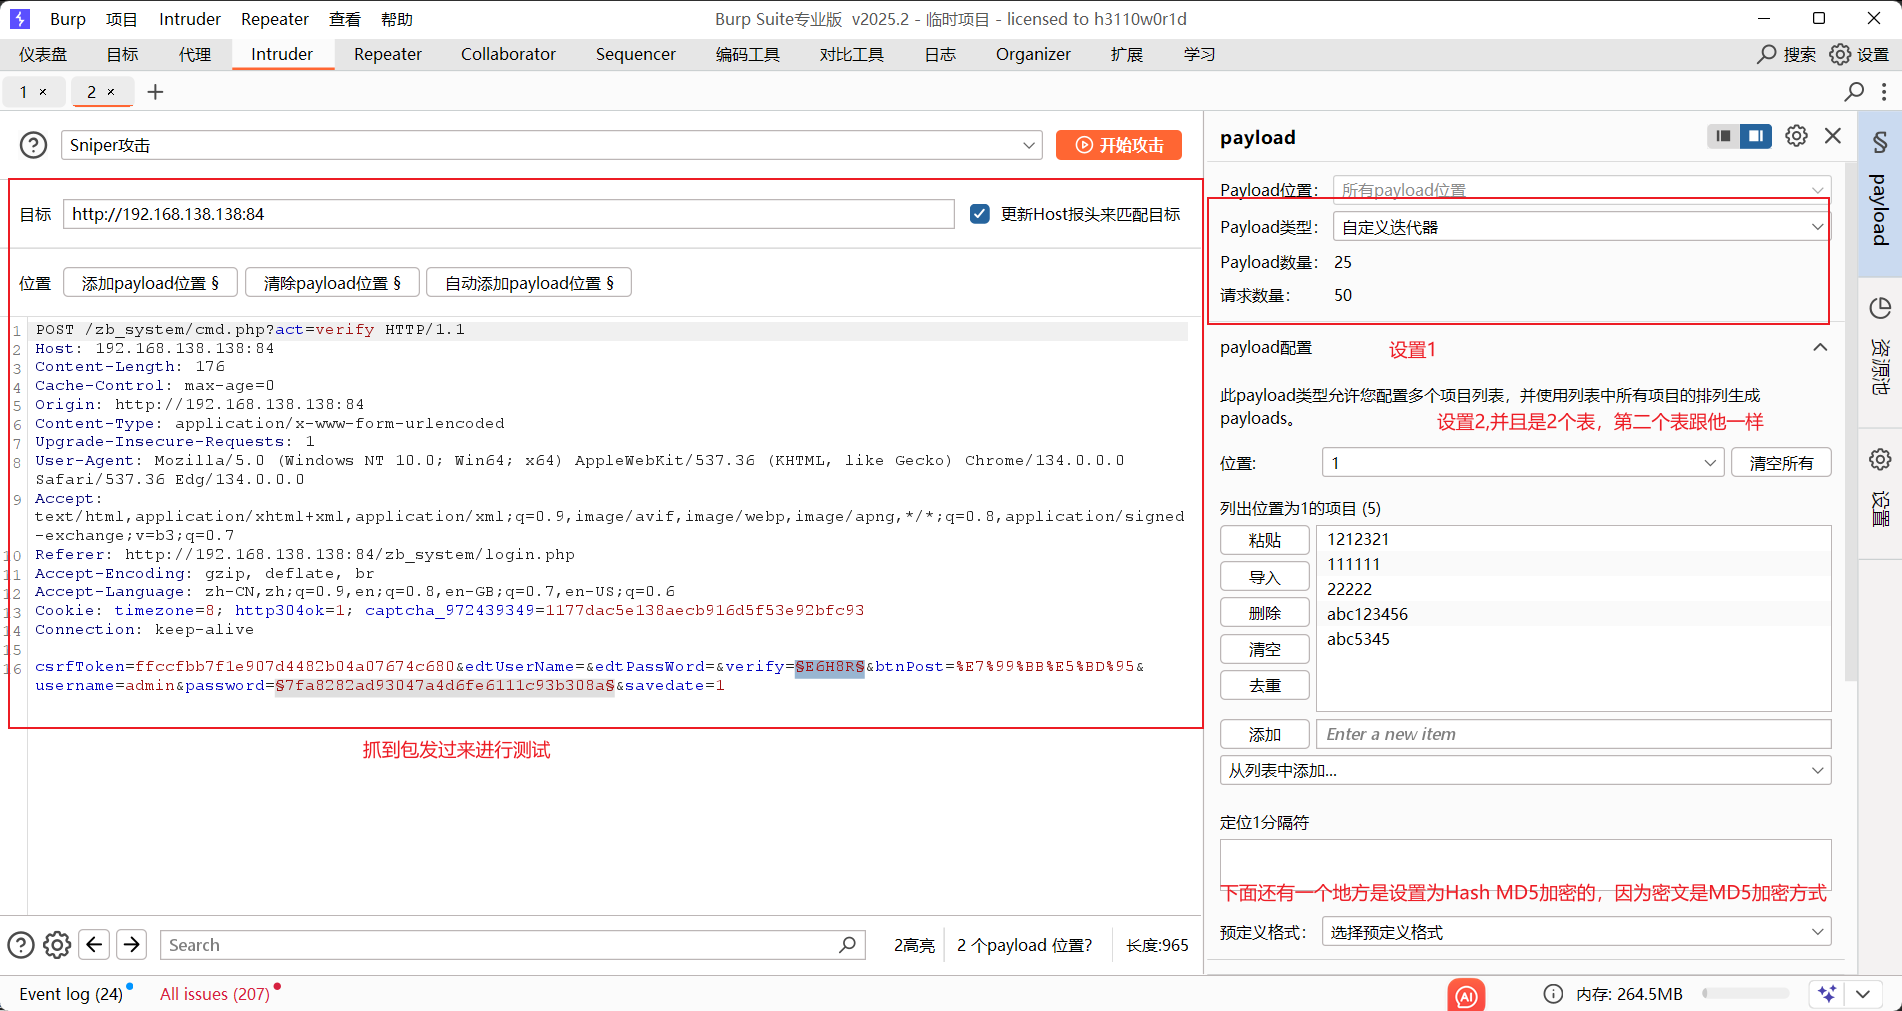Click clear all positions button
Image resolution: width=1902 pixels, height=1011 pixels.
[x=1781, y=463]
